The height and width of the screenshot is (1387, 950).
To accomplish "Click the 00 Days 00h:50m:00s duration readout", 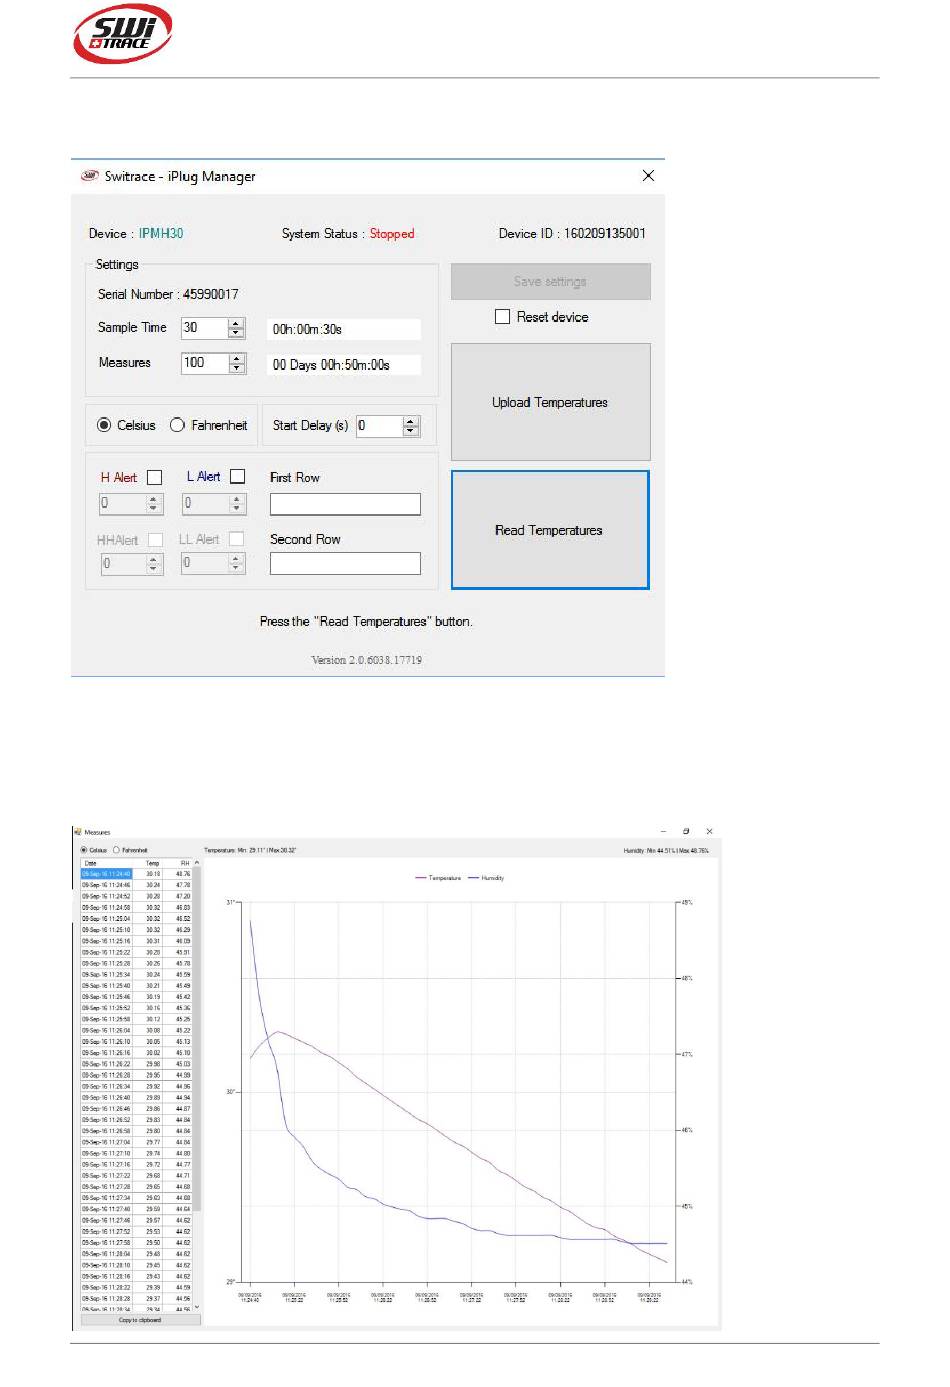I will [344, 365].
